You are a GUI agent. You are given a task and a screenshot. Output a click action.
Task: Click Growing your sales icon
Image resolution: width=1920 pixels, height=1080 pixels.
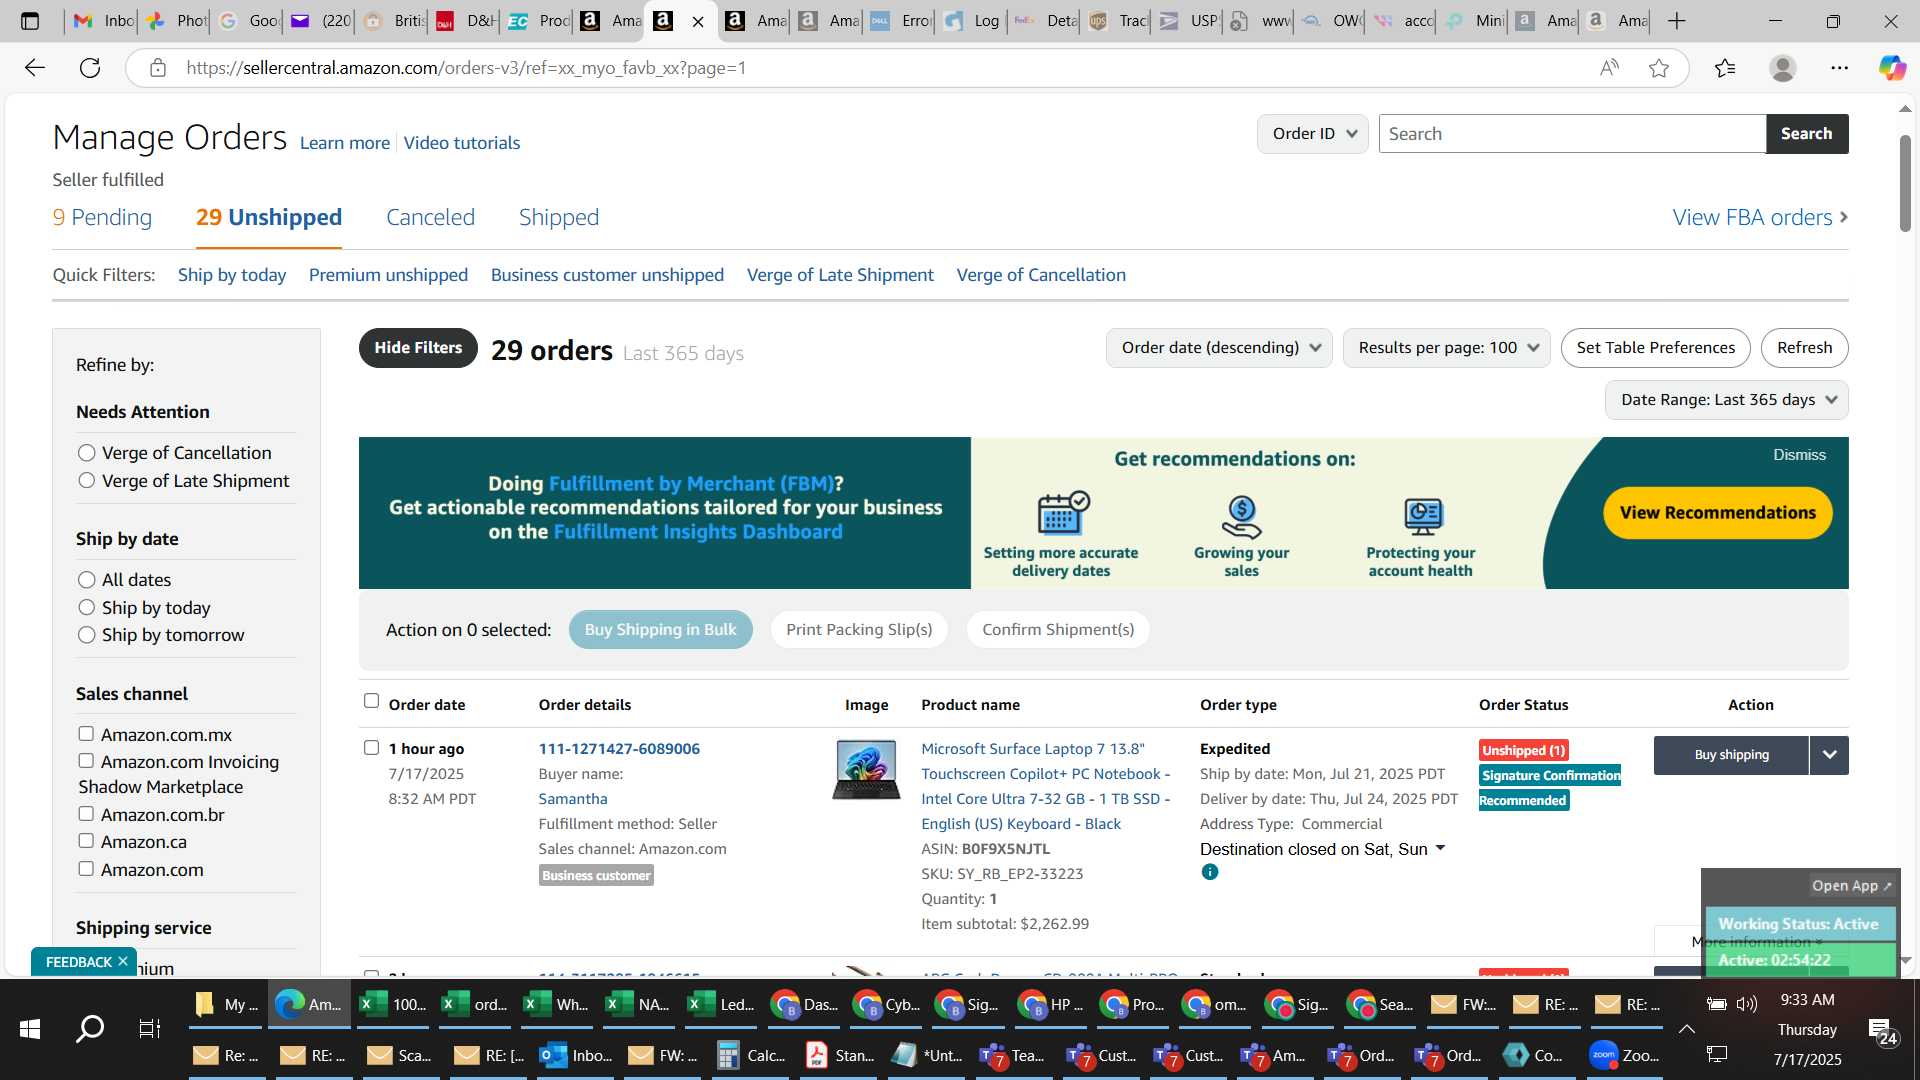point(1241,516)
